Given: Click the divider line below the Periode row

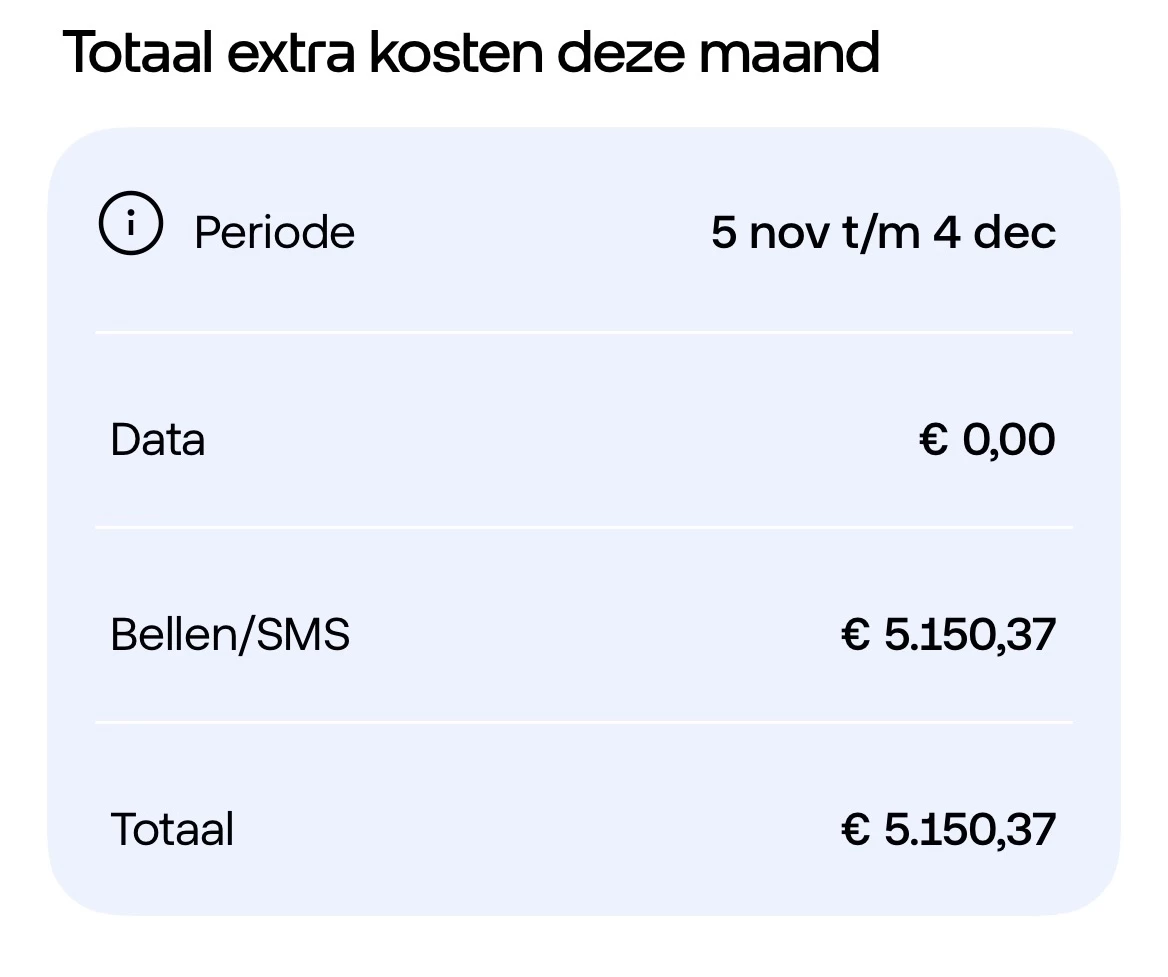Looking at the screenshot, I should point(584,332).
